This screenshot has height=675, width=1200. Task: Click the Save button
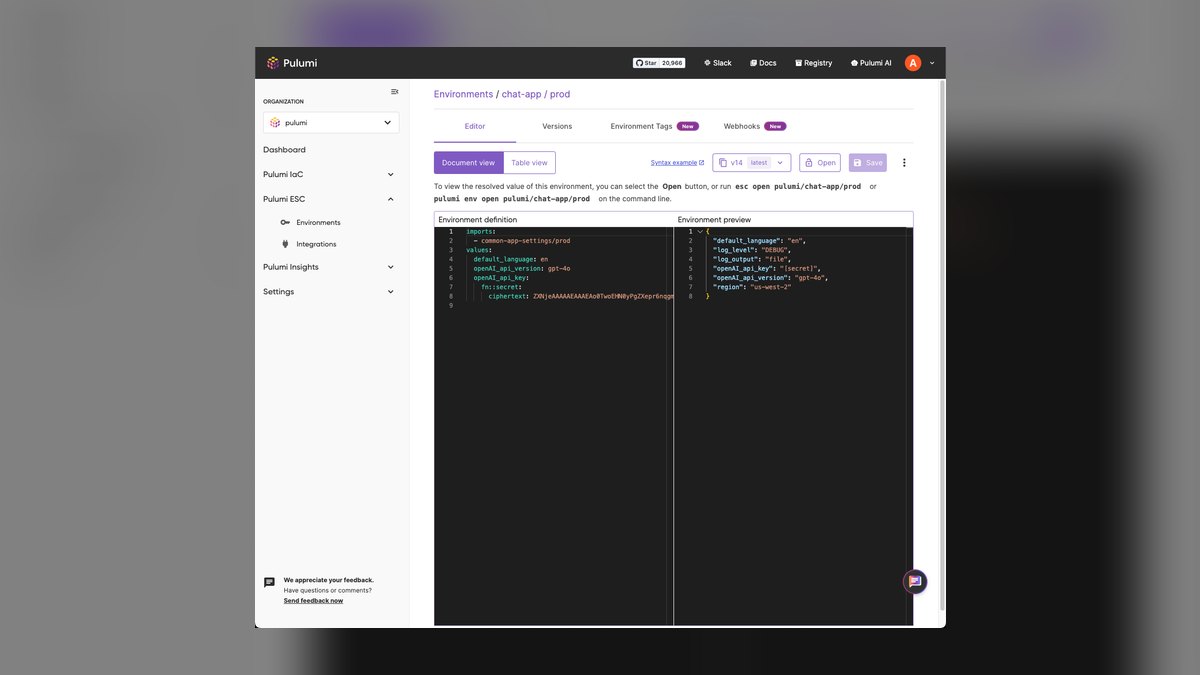coord(868,162)
